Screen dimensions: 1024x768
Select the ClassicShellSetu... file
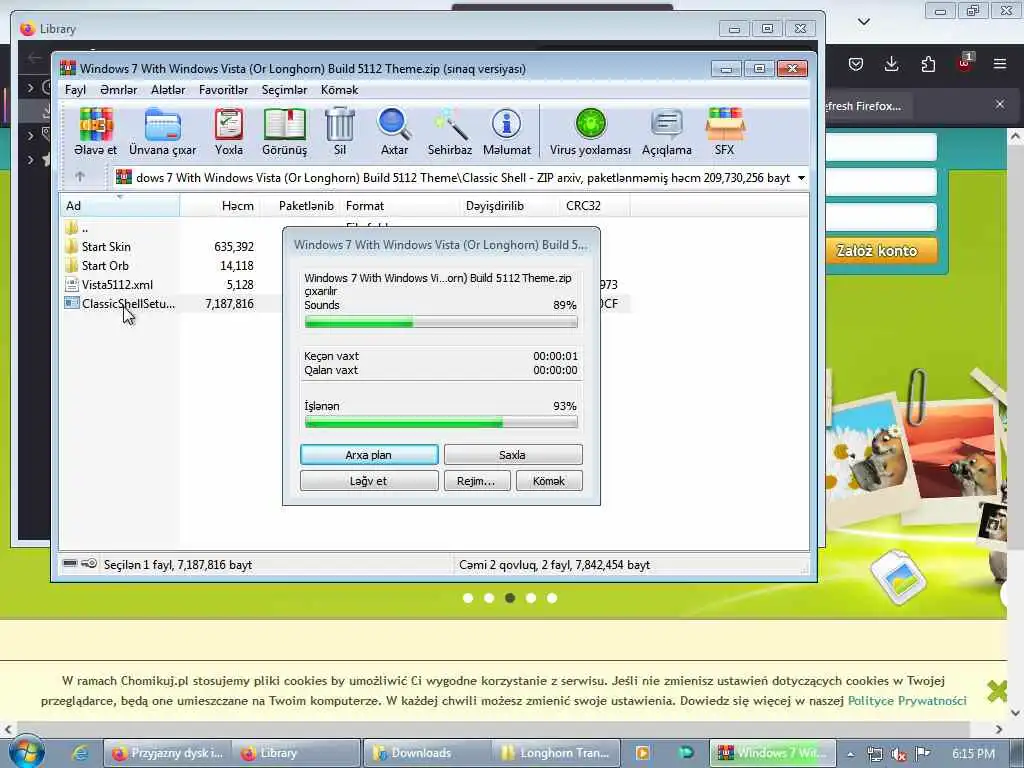click(x=128, y=303)
